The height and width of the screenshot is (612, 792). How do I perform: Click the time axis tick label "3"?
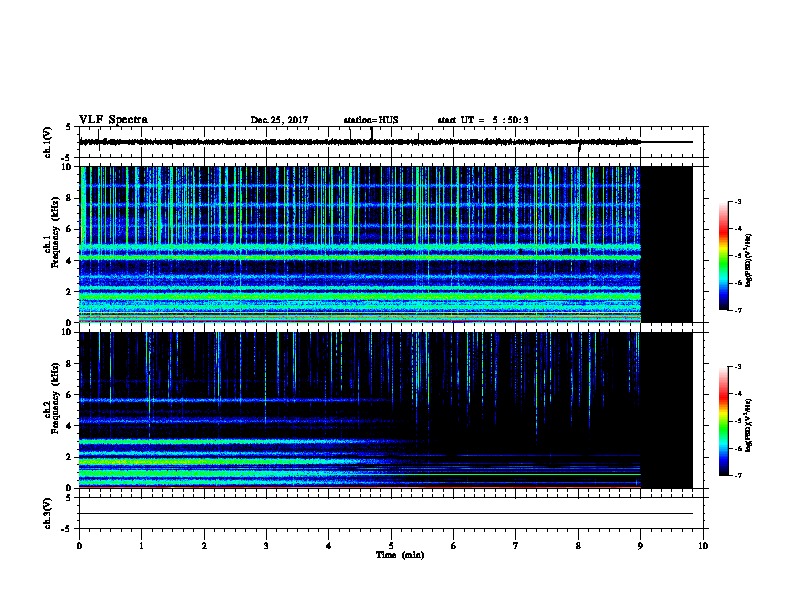266,546
